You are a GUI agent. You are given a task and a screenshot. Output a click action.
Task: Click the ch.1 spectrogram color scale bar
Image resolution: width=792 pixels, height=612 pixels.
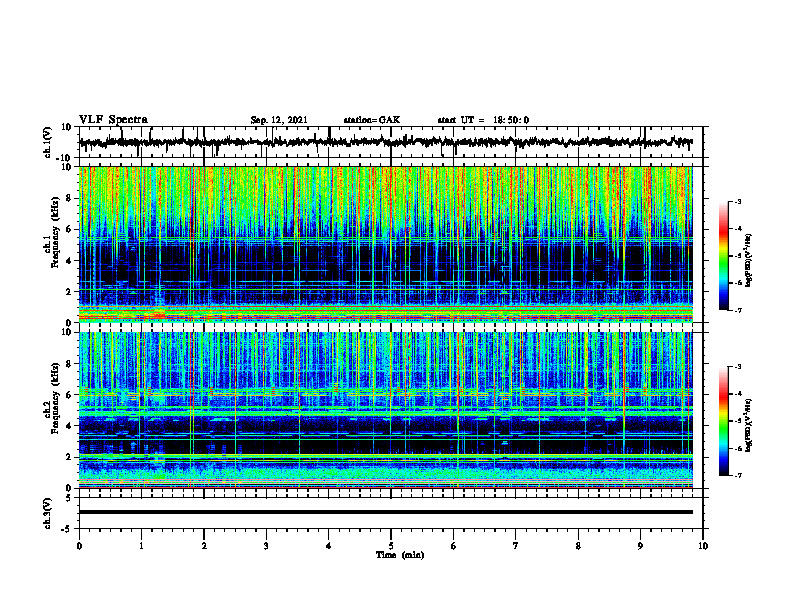[x=724, y=256]
